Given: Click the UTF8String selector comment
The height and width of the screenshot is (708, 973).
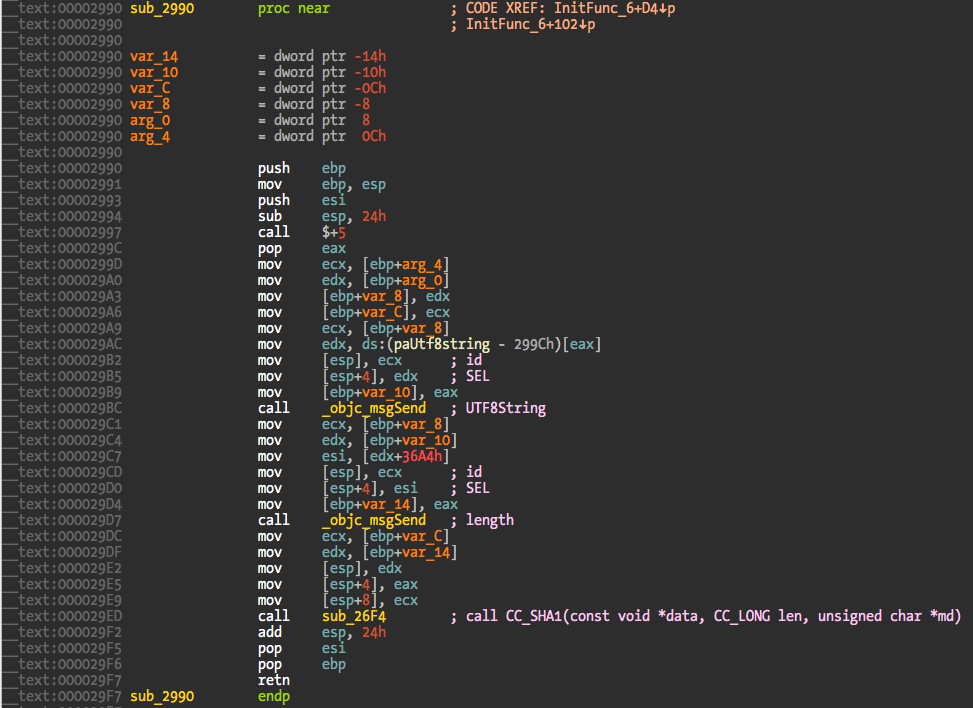Looking at the screenshot, I should point(508,408).
